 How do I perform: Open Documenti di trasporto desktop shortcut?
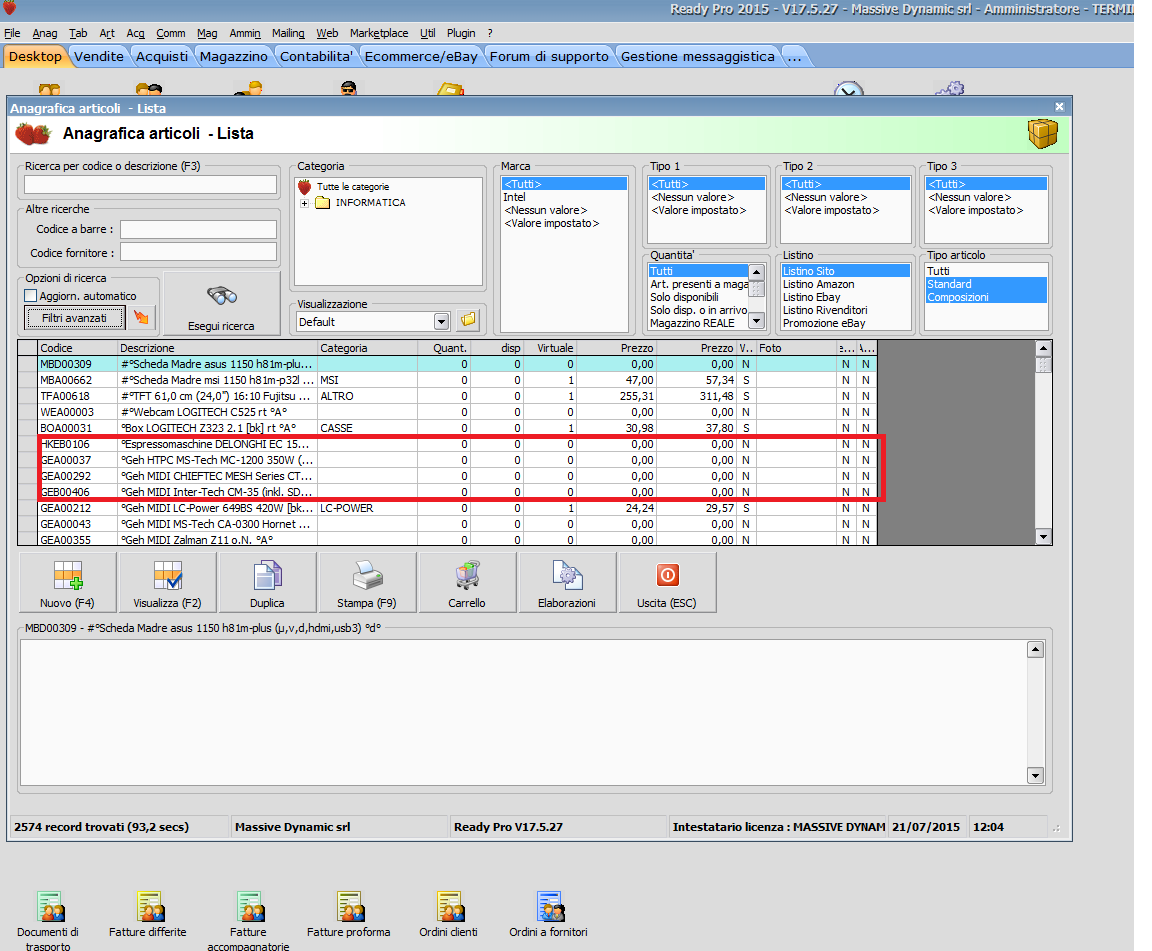(48, 920)
